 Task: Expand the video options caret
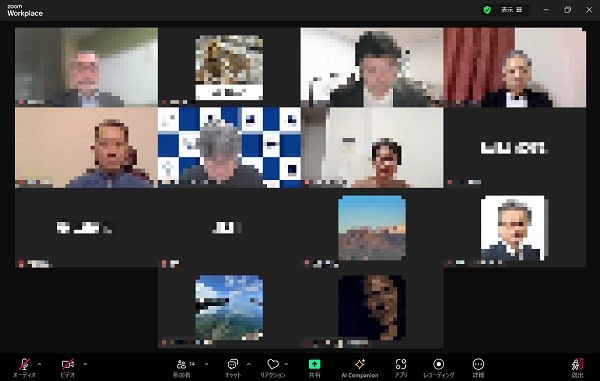click(x=85, y=364)
